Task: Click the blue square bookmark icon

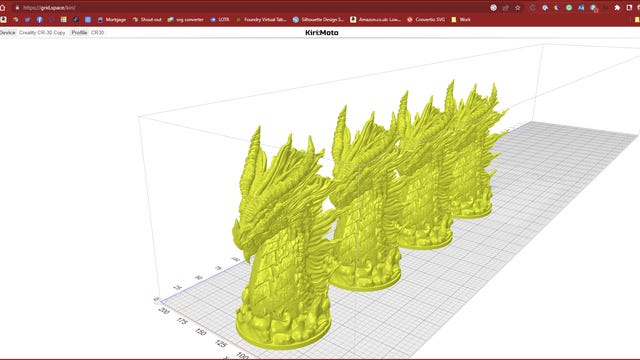Action: coord(88,20)
